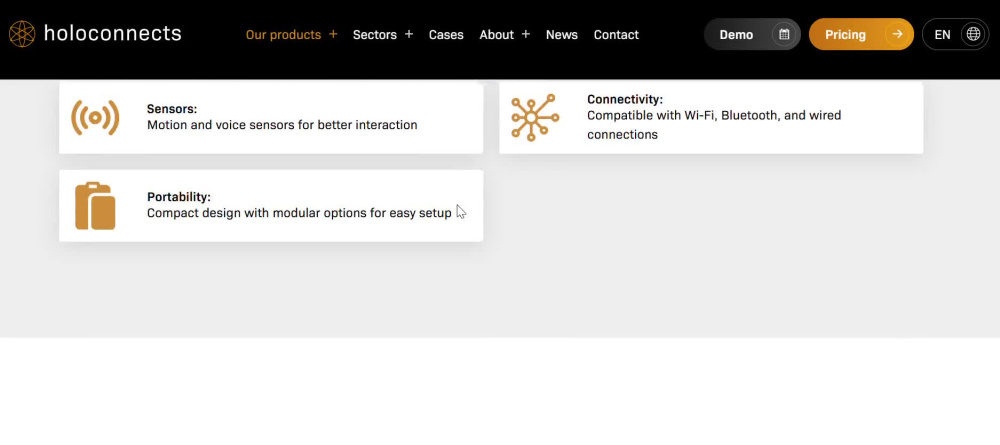Image resolution: width=1000 pixels, height=445 pixels.
Task: Select the Sensors heading text
Action: [172, 109]
